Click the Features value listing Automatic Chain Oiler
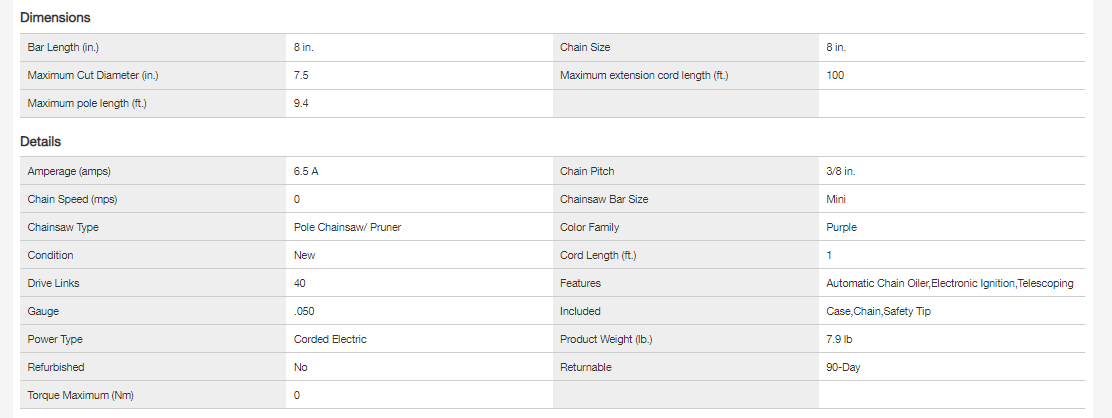 (x=949, y=284)
